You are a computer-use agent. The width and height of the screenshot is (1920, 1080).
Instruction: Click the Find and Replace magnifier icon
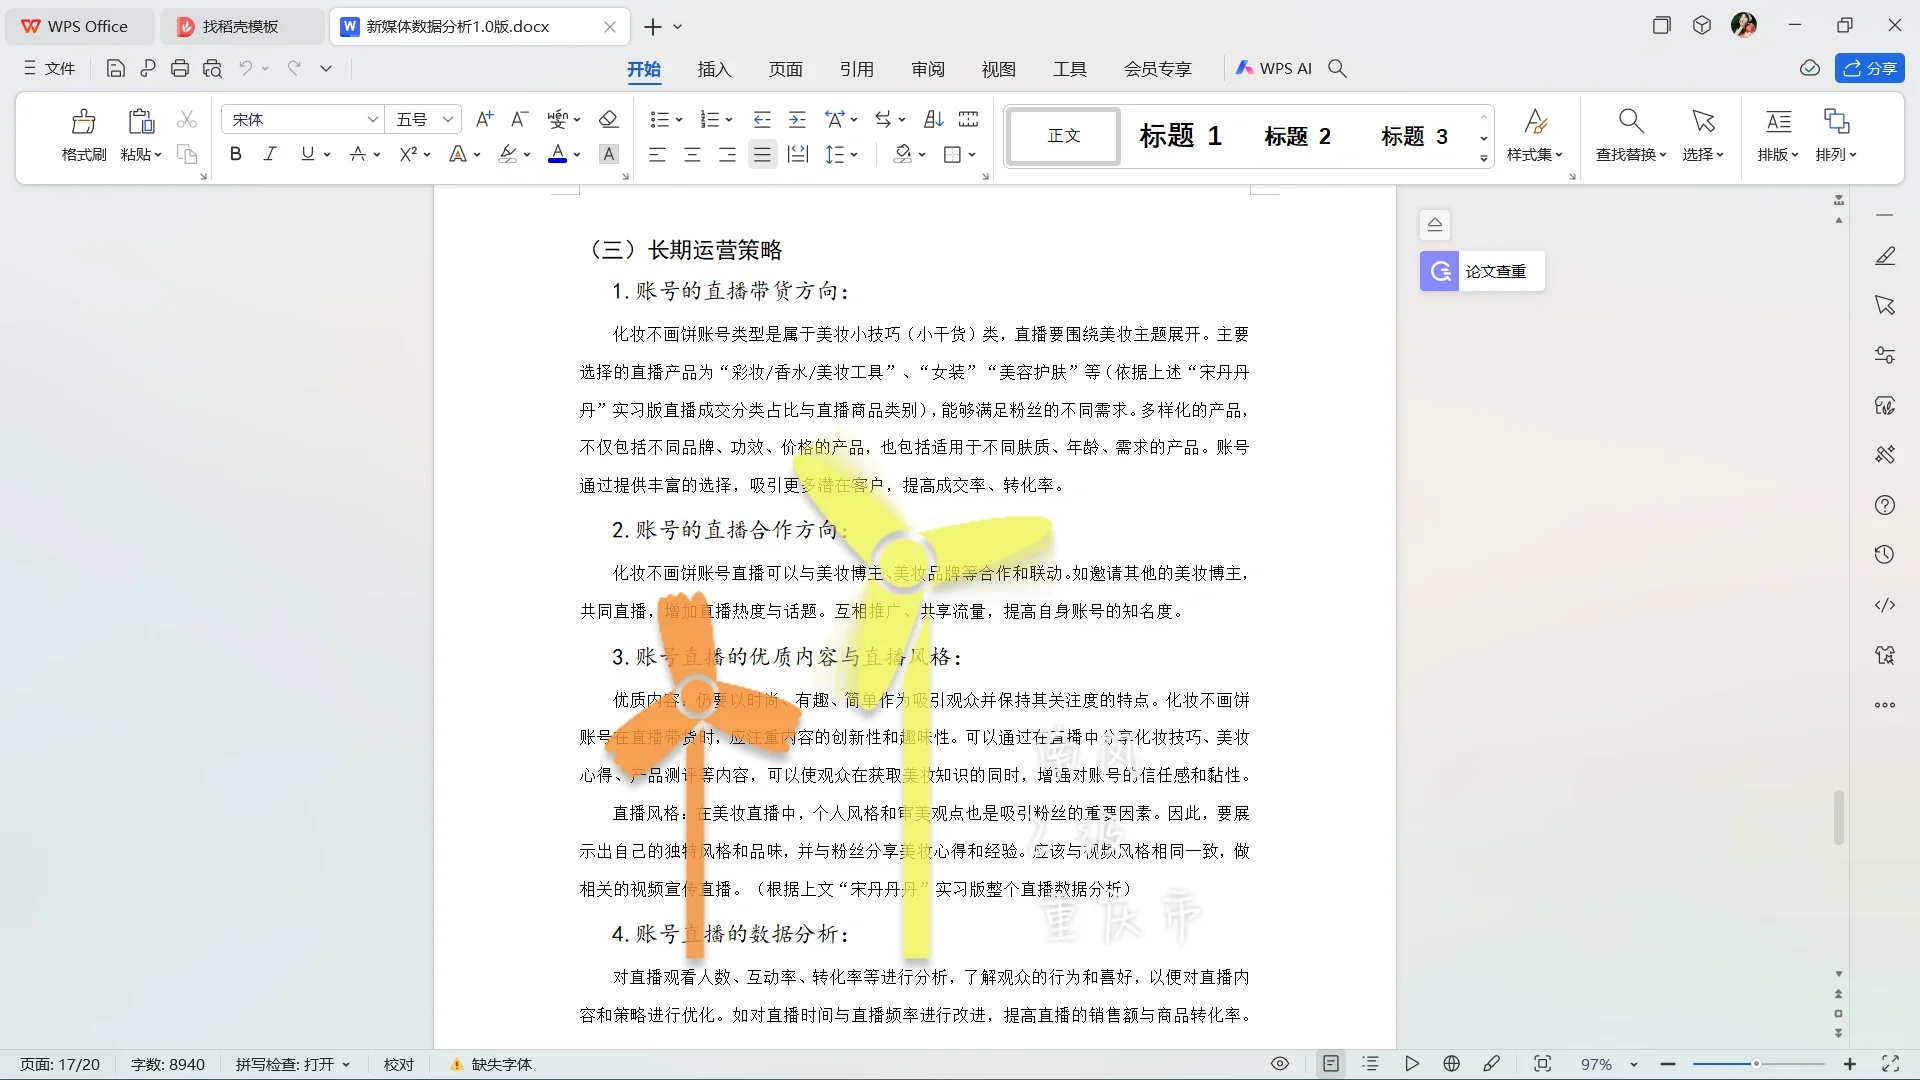[1631, 121]
